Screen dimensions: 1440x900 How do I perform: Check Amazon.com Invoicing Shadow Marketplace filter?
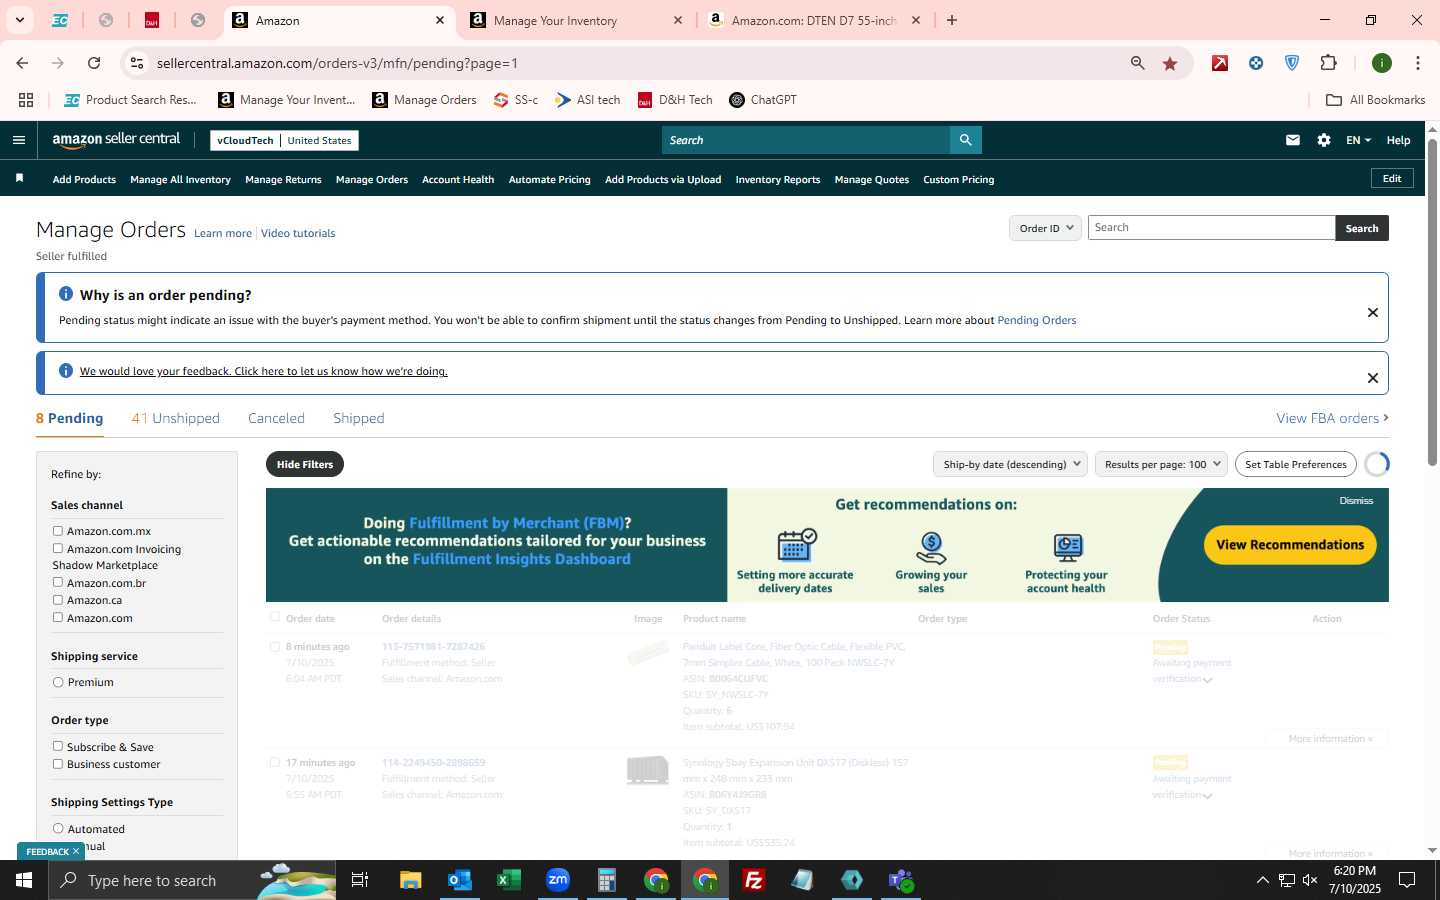(58, 548)
